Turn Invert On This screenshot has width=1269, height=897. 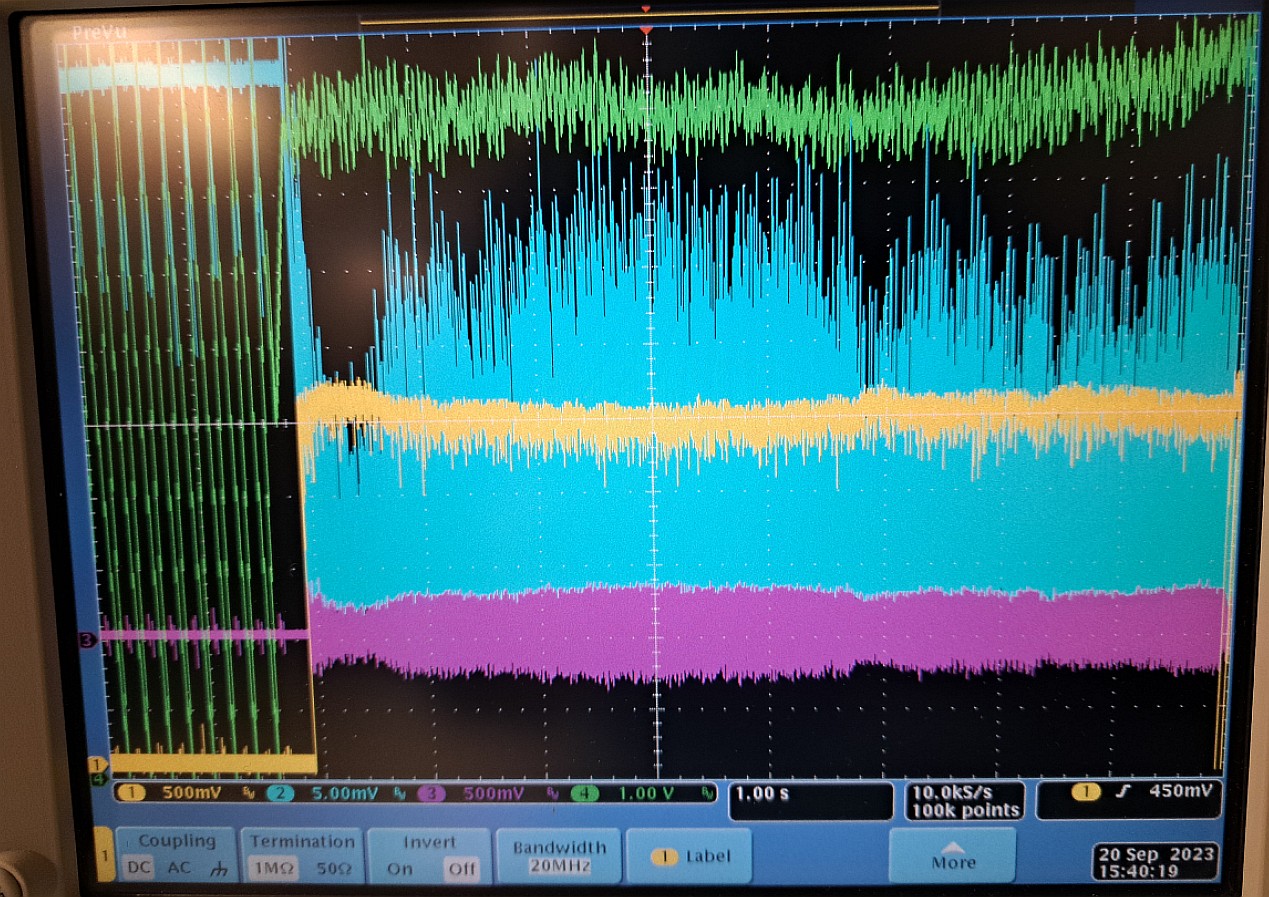tap(399, 868)
